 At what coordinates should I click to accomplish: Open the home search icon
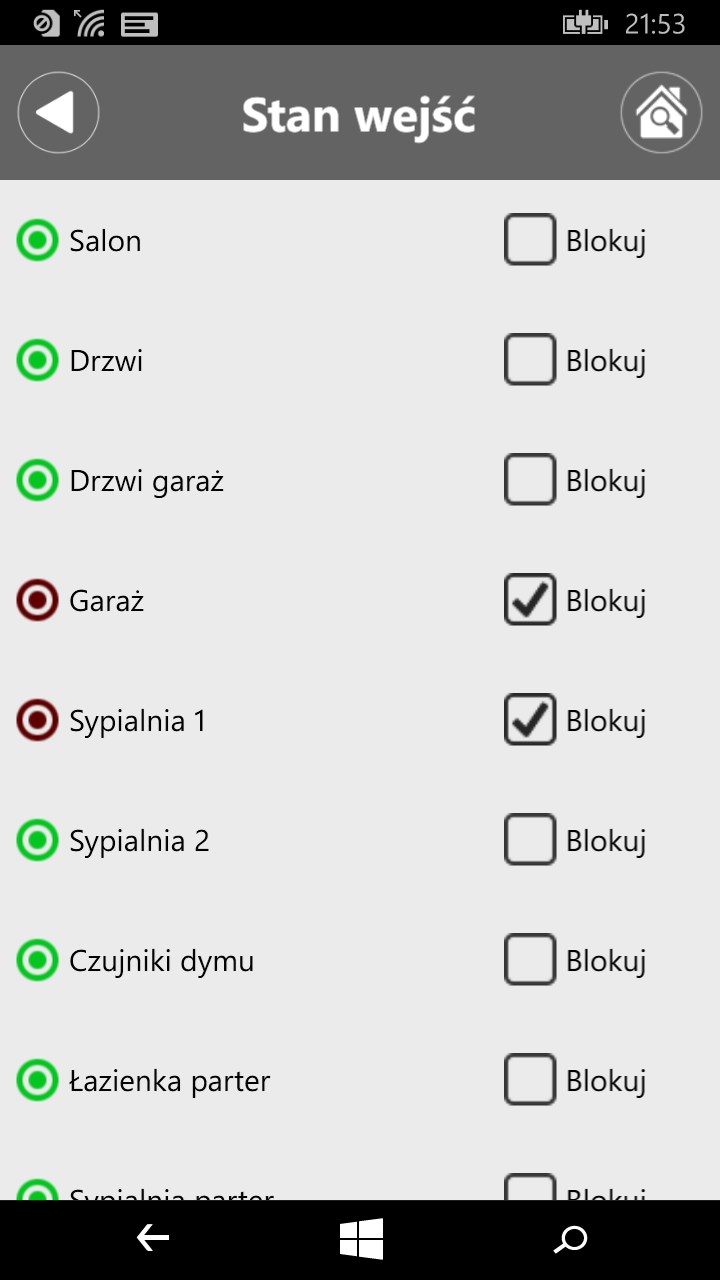coord(661,113)
